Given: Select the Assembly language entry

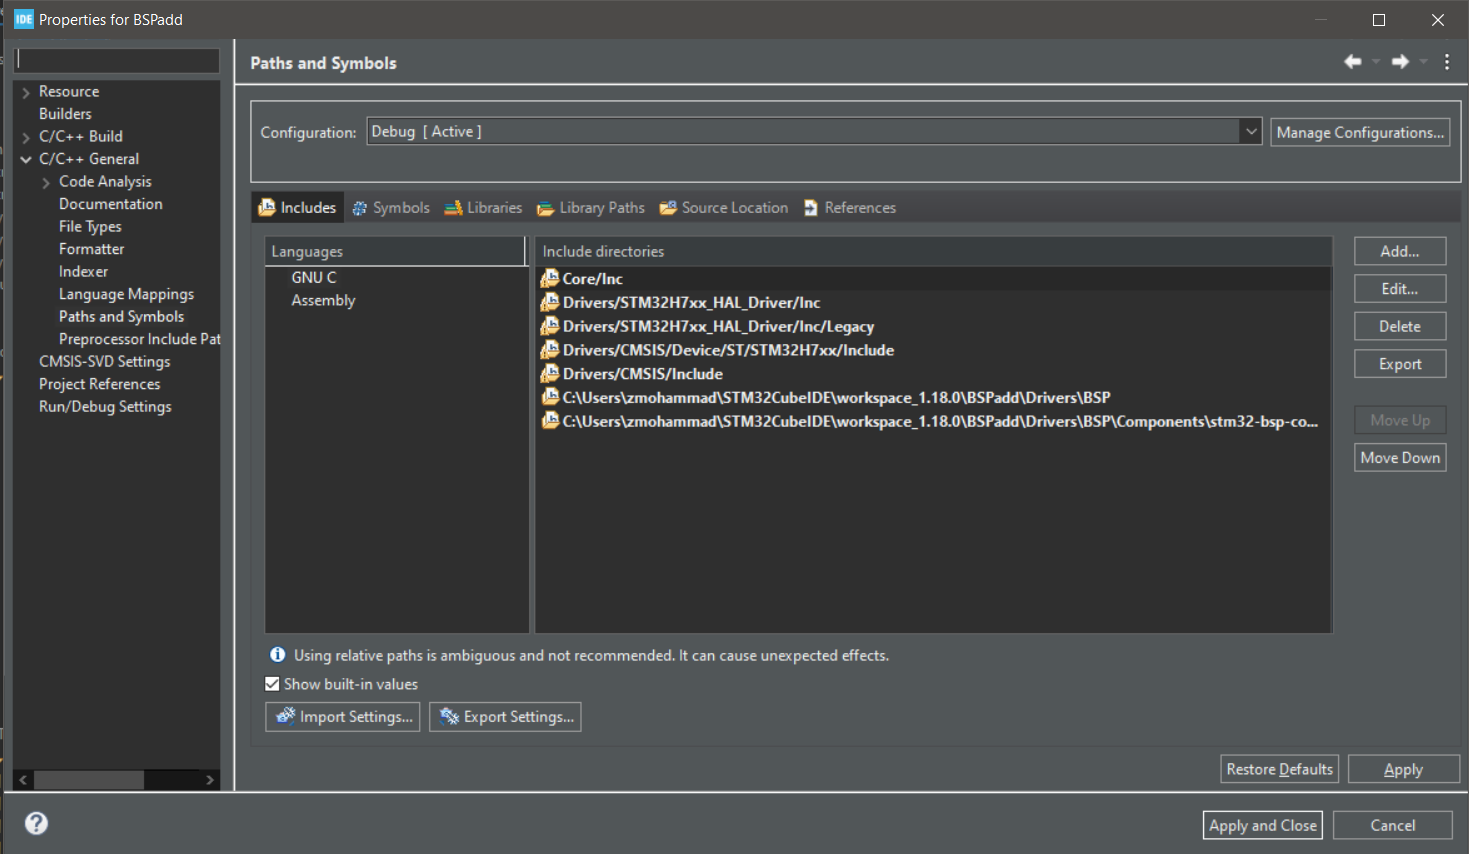Looking at the screenshot, I should tap(323, 300).
